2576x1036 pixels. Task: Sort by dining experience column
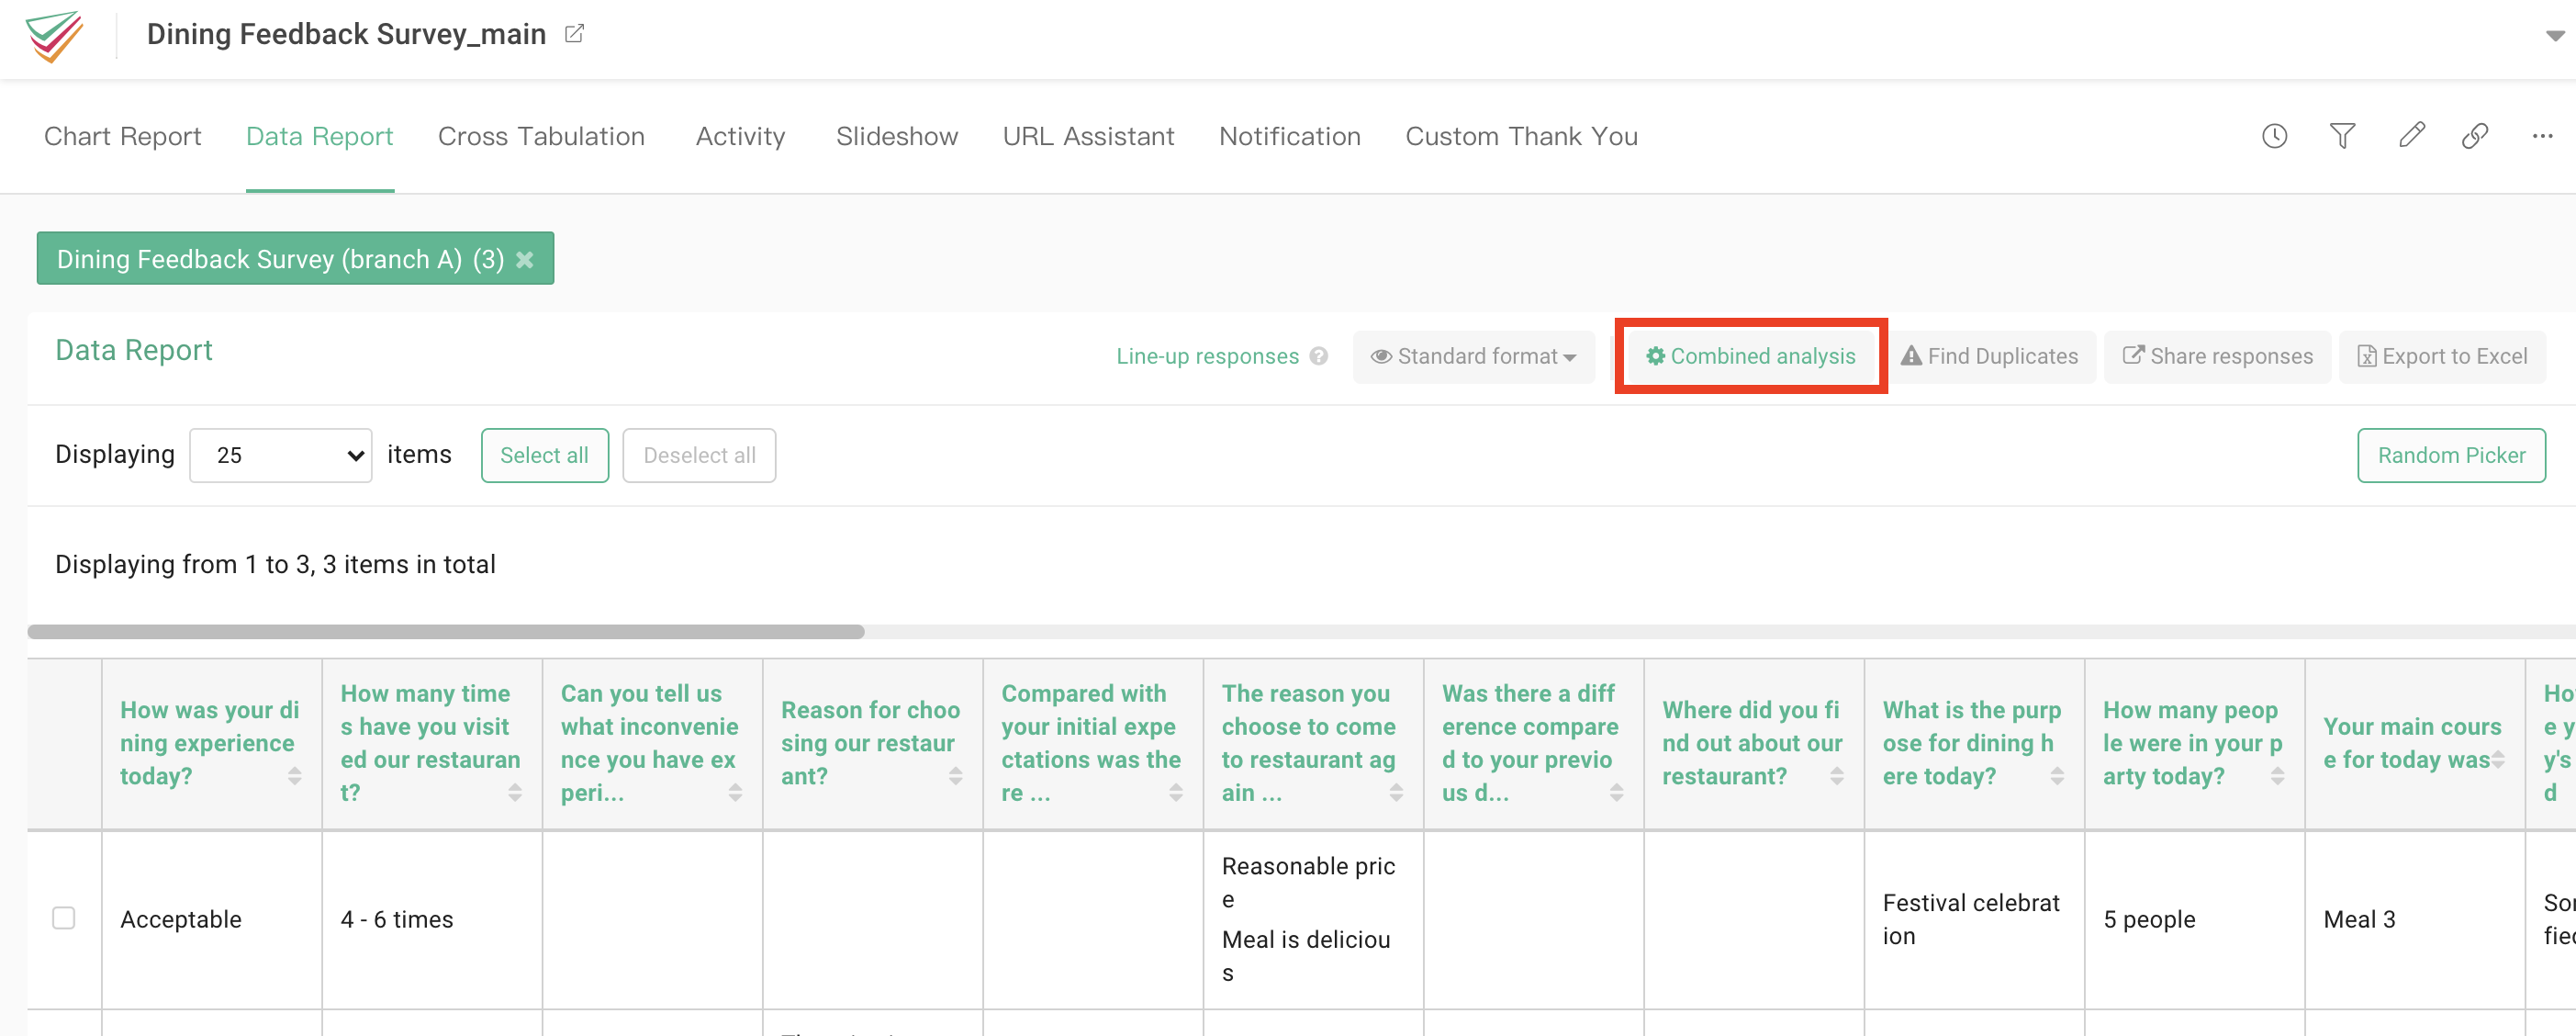pos(294,776)
